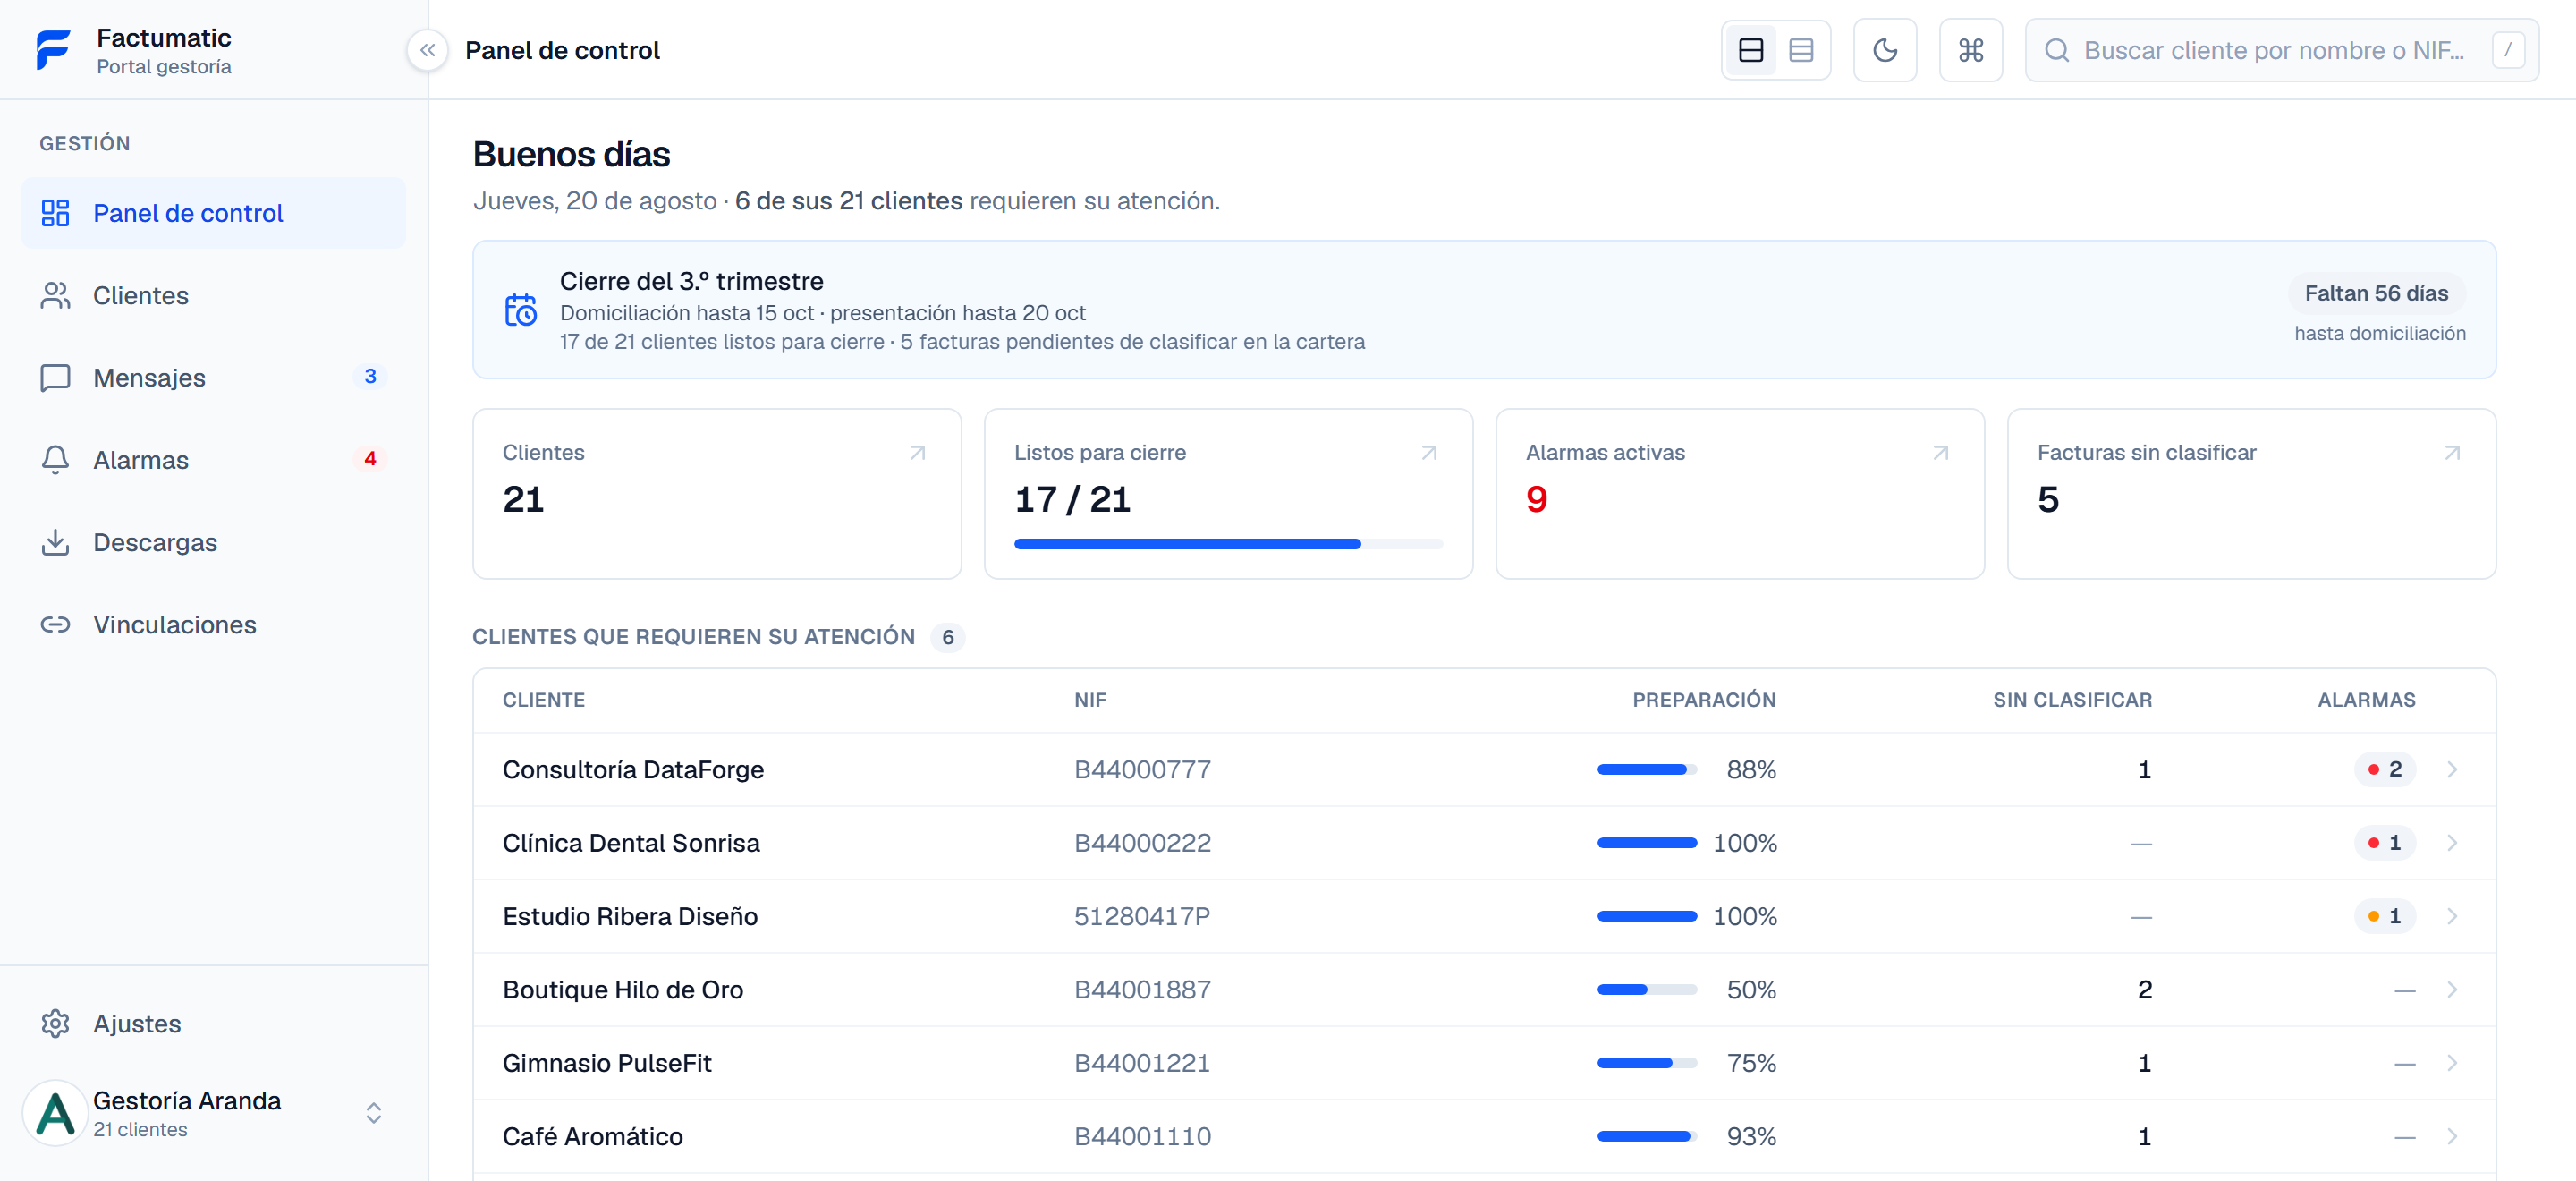Focus the client search field
This screenshot has height=1181, width=2576.
pyautogui.click(x=2282, y=50)
